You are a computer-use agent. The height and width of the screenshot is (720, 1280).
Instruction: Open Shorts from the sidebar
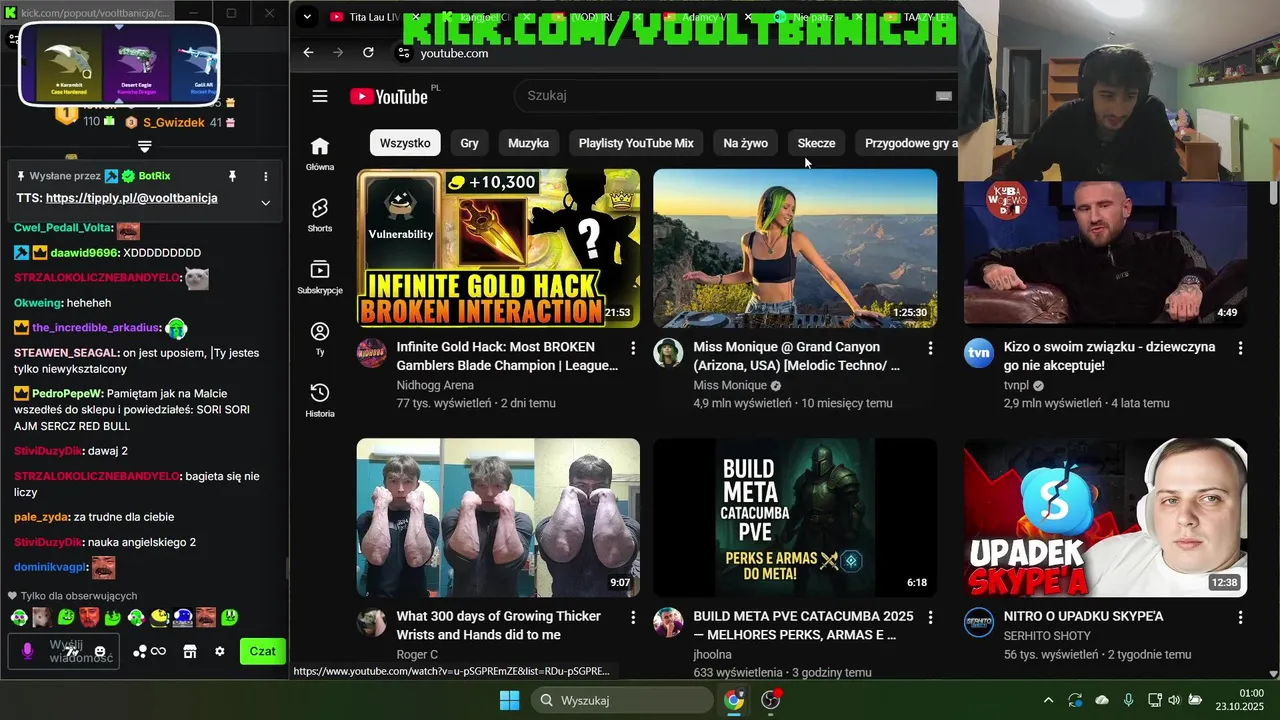320,215
